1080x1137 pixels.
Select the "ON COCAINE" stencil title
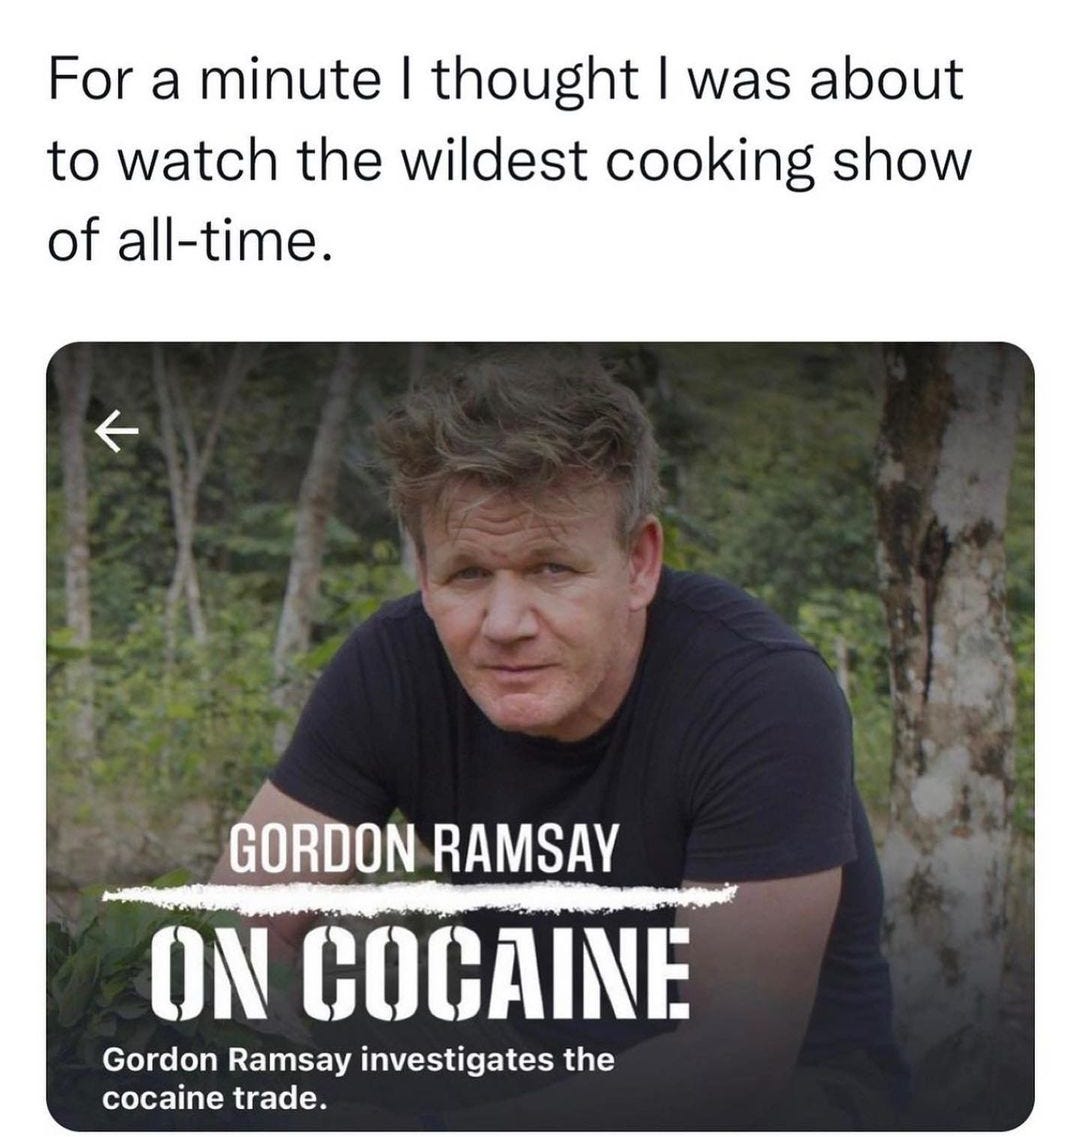tap(420, 973)
